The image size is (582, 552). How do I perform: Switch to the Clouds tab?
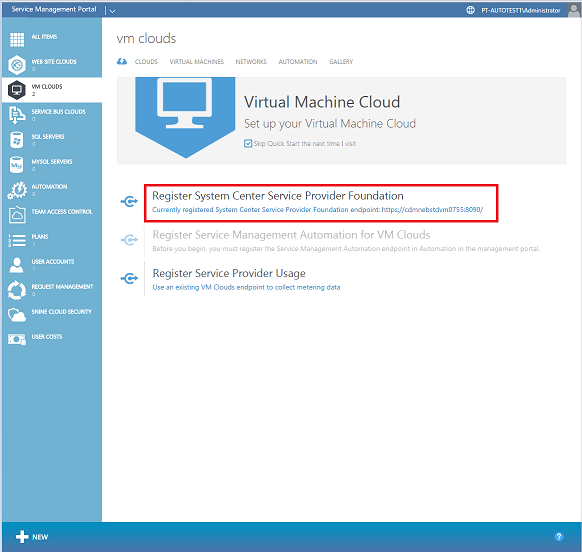(146, 62)
